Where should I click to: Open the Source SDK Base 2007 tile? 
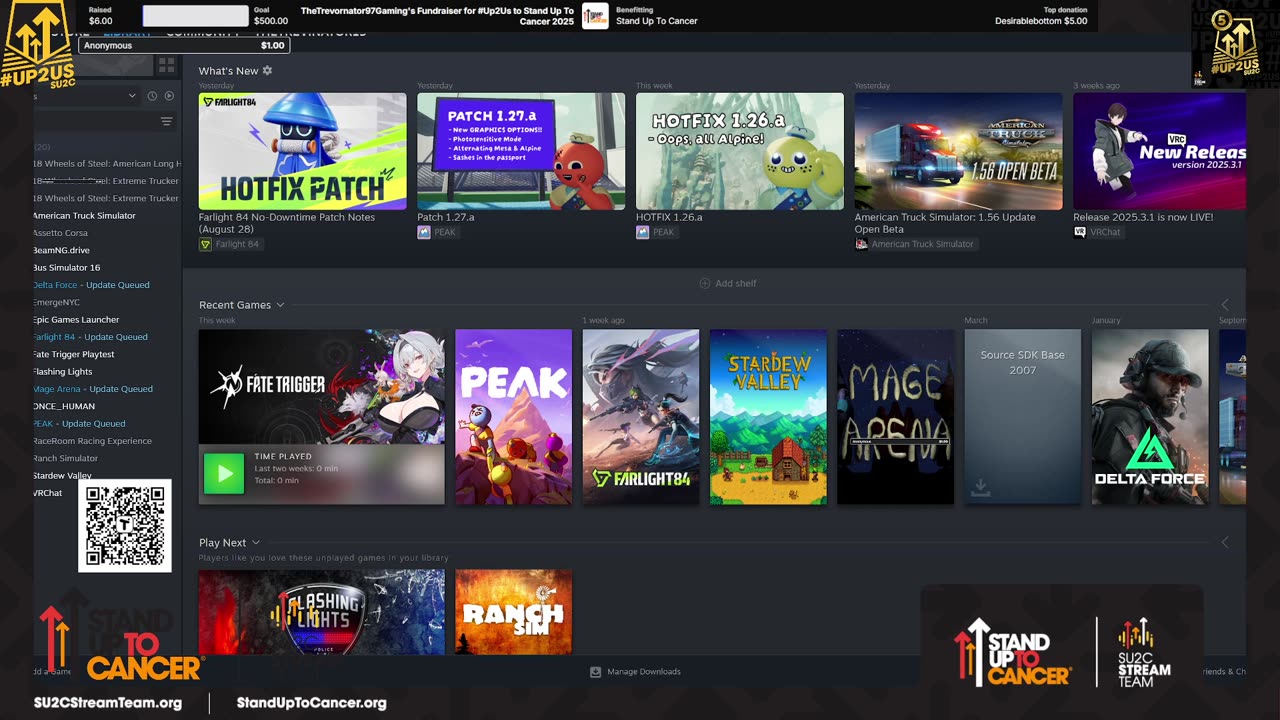1023,417
